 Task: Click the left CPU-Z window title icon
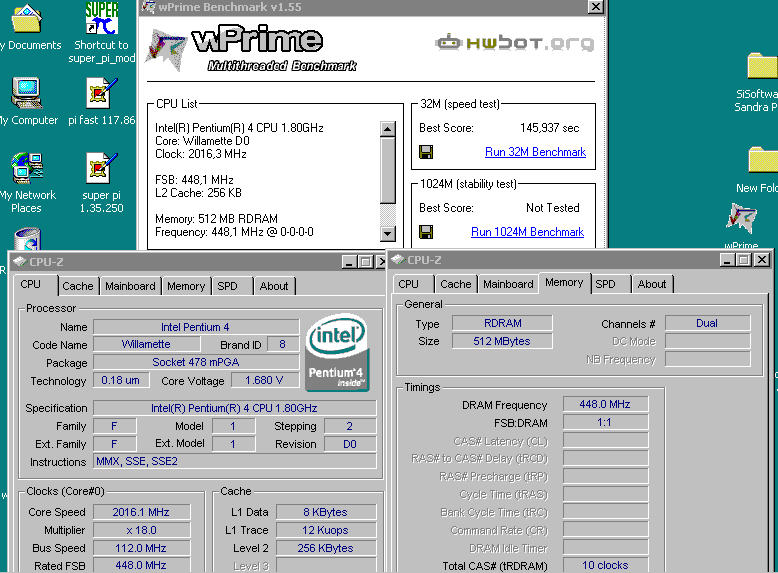coord(19,261)
